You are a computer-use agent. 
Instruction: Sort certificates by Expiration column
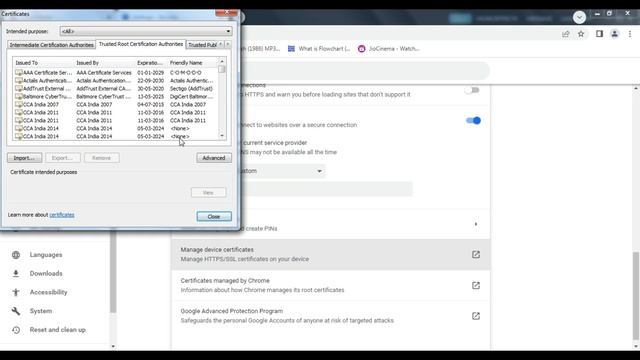point(151,63)
